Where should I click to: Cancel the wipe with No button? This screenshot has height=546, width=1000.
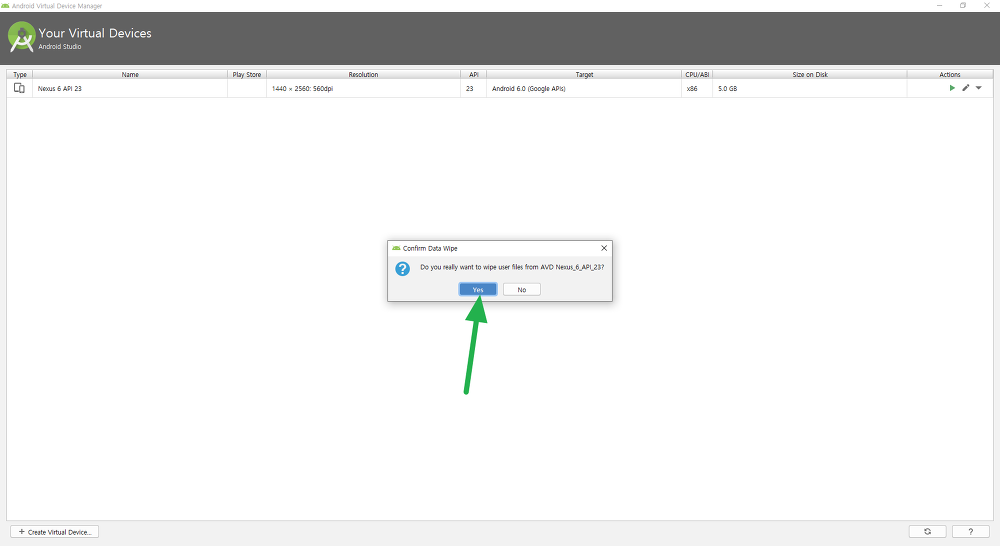coord(522,290)
